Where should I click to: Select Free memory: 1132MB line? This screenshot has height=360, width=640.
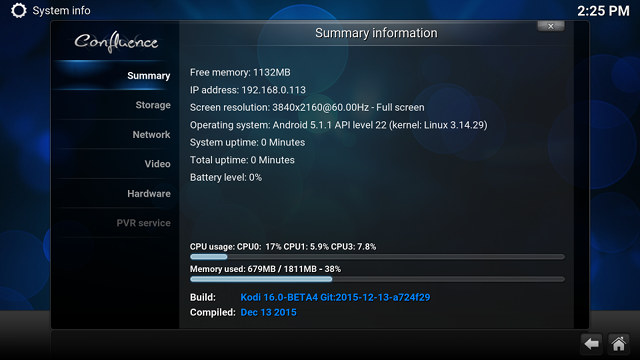click(x=240, y=73)
